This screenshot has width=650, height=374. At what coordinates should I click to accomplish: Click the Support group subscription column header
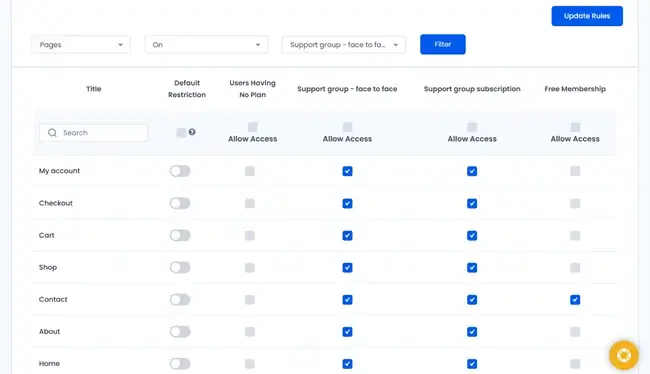(x=472, y=89)
